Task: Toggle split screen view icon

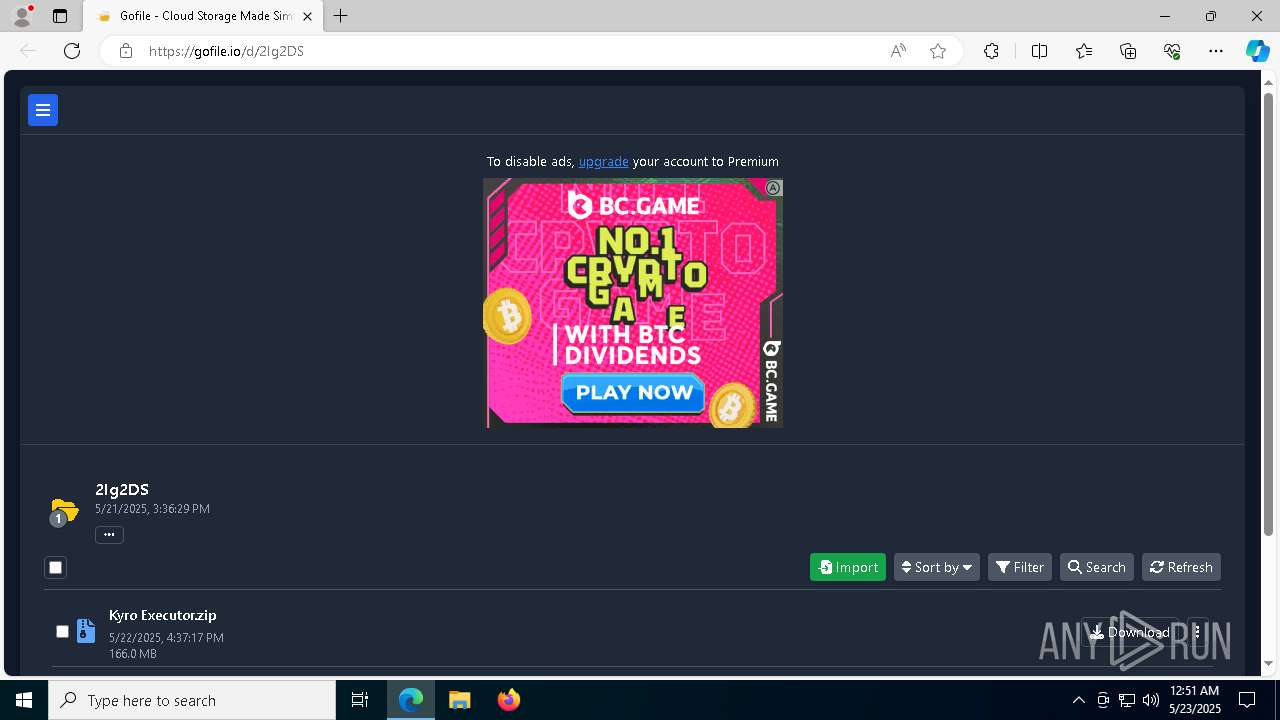Action: (1039, 51)
